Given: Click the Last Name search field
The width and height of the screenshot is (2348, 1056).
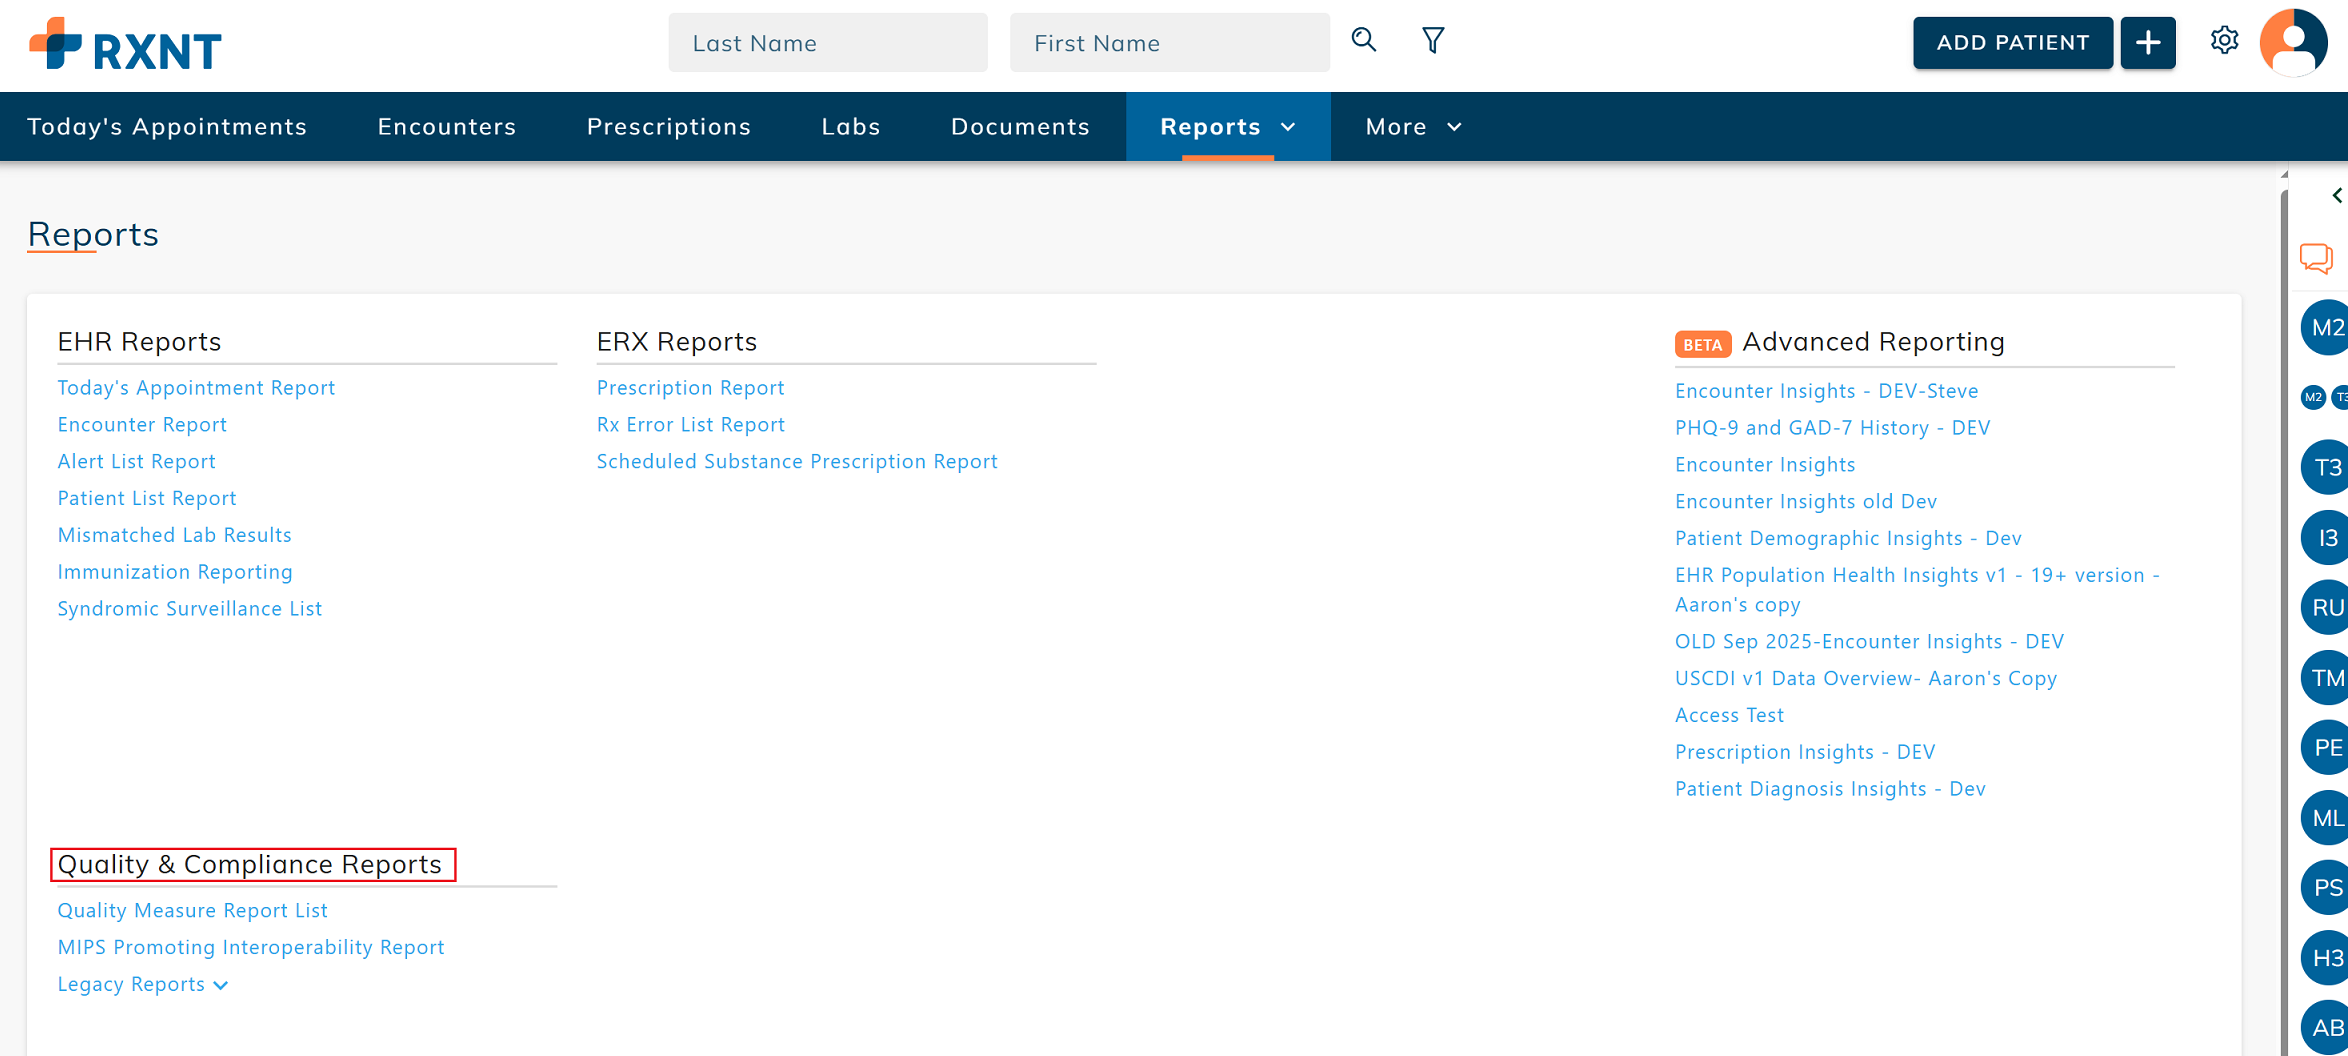Looking at the screenshot, I should coord(828,43).
